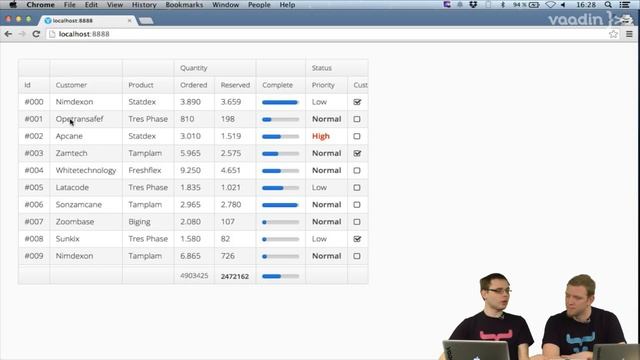Open the Edit menu
This screenshot has height=360, width=640.
(x=91, y=5)
